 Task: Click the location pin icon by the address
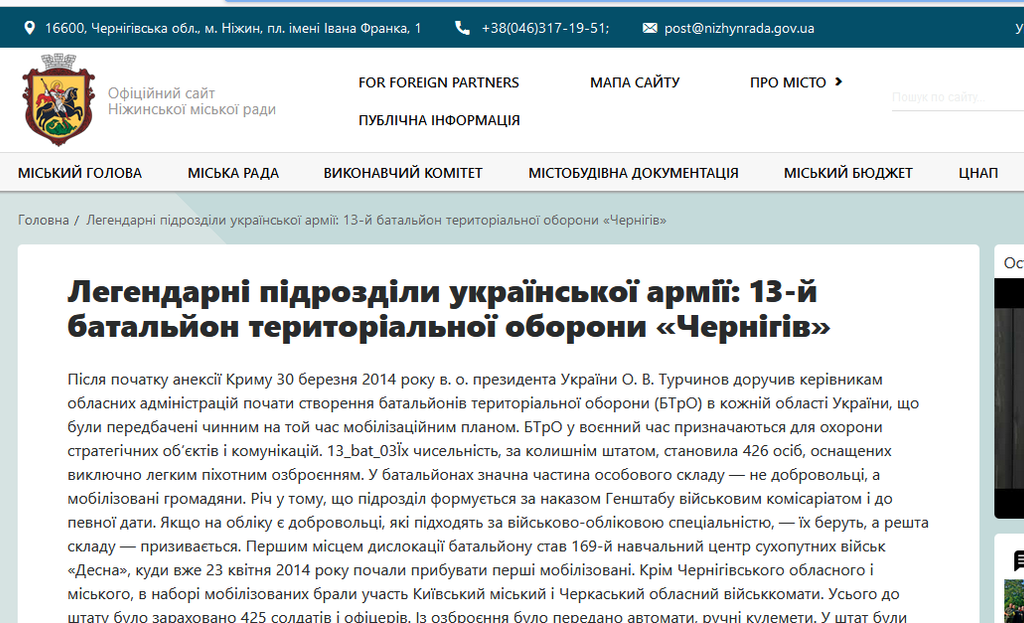pos(29,28)
